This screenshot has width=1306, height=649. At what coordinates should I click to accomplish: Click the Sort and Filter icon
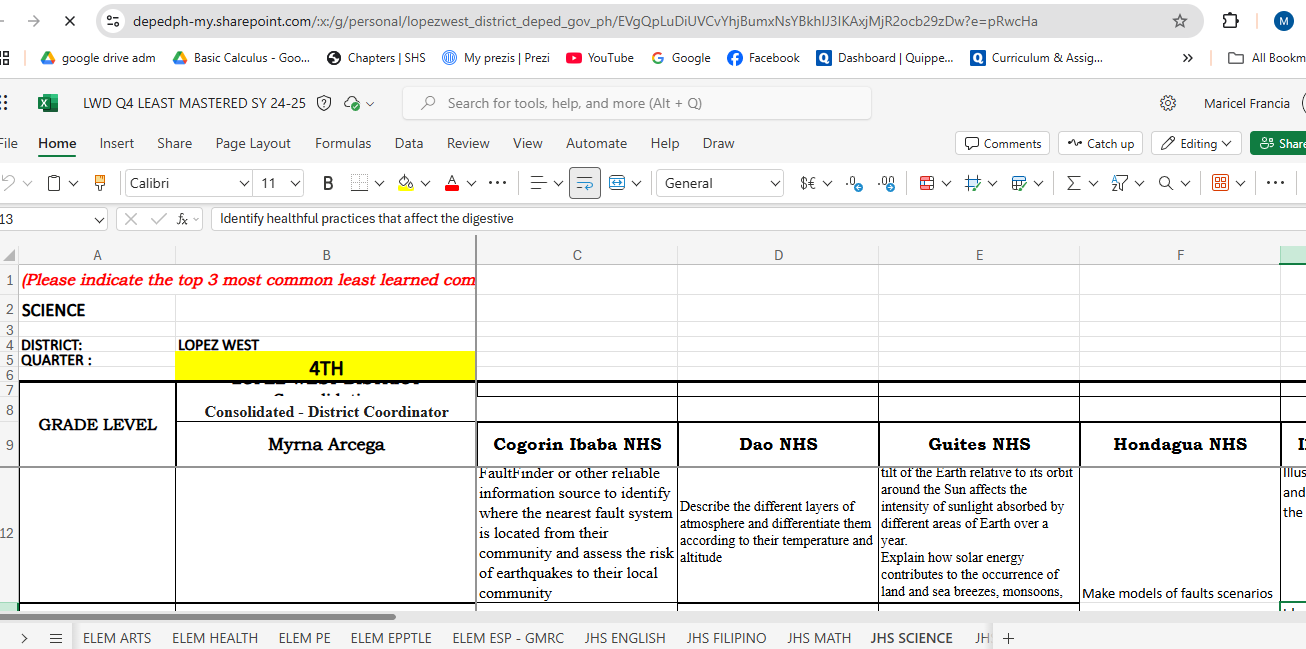pos(1119,183)
